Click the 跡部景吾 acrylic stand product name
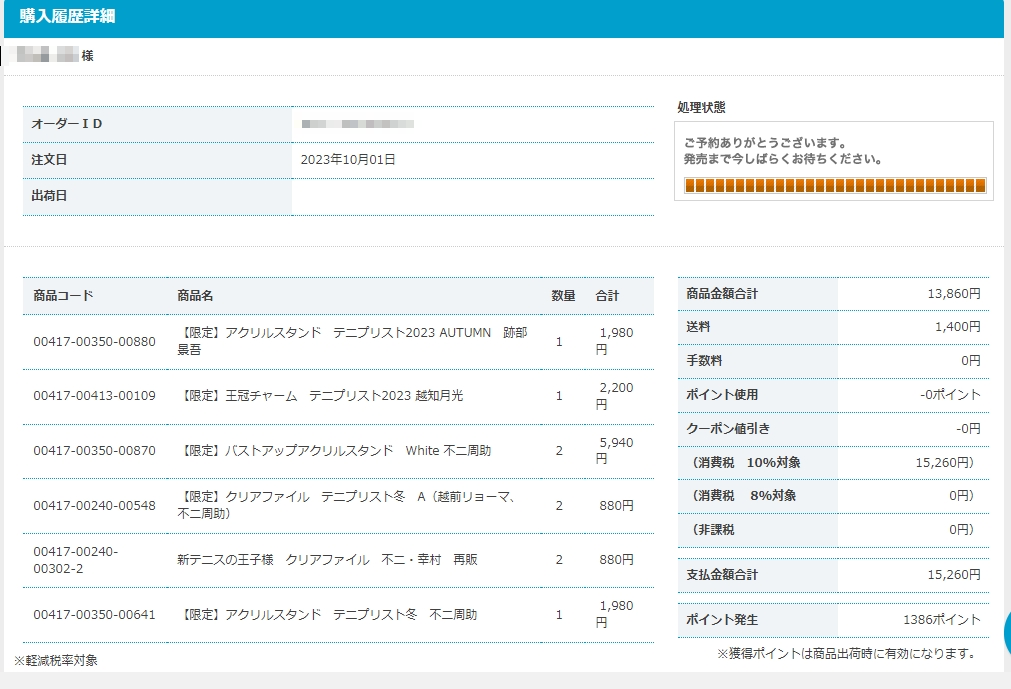Image resolution: width=1011 pixels, height=689 pixels. [353, 341]
